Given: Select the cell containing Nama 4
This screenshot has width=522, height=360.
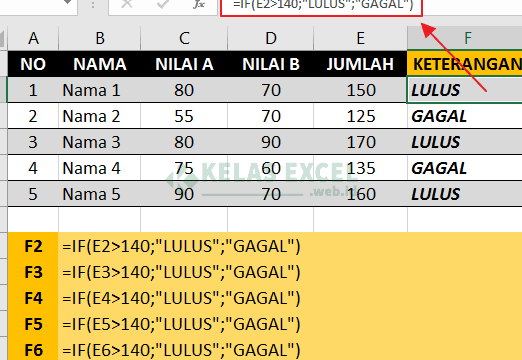Looking at the screenshot, I should 100,168.
